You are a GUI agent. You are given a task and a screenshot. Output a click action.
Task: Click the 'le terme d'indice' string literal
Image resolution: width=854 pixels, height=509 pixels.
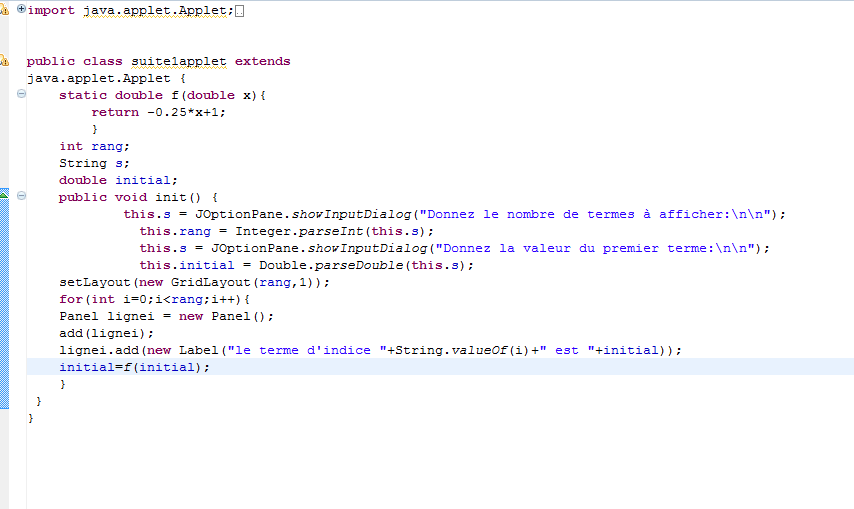[307, 349]
